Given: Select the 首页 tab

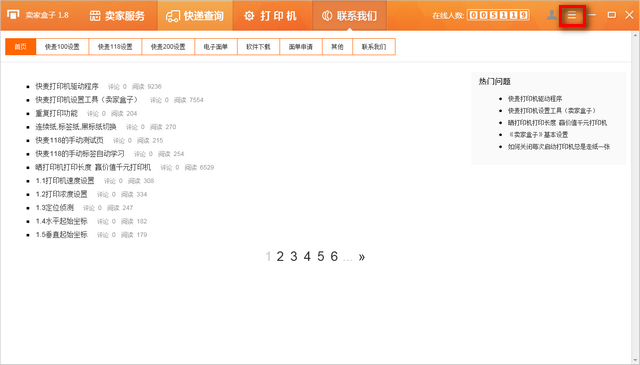Looking at the screenshot, I should pyautogui.click(x=20, y=47).
